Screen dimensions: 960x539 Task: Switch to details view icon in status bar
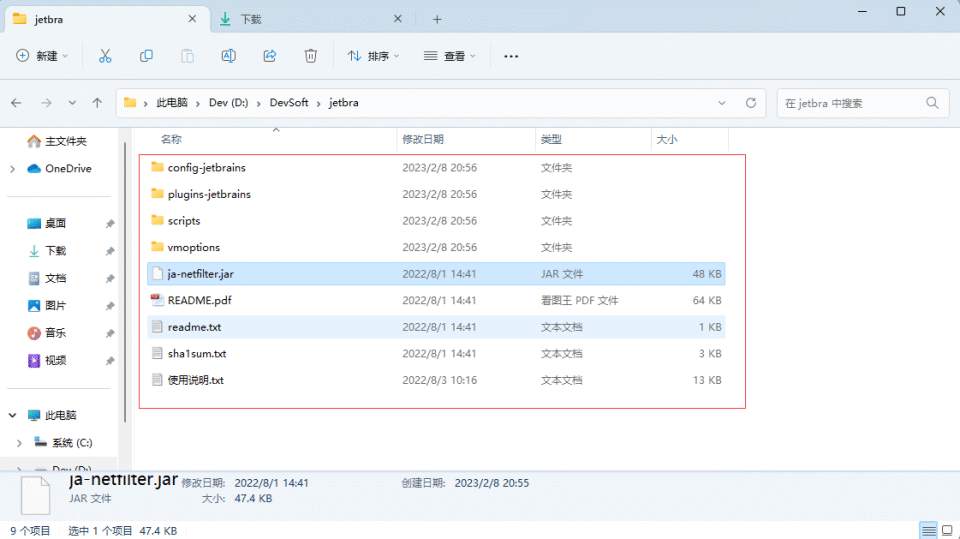pos(929,530)
